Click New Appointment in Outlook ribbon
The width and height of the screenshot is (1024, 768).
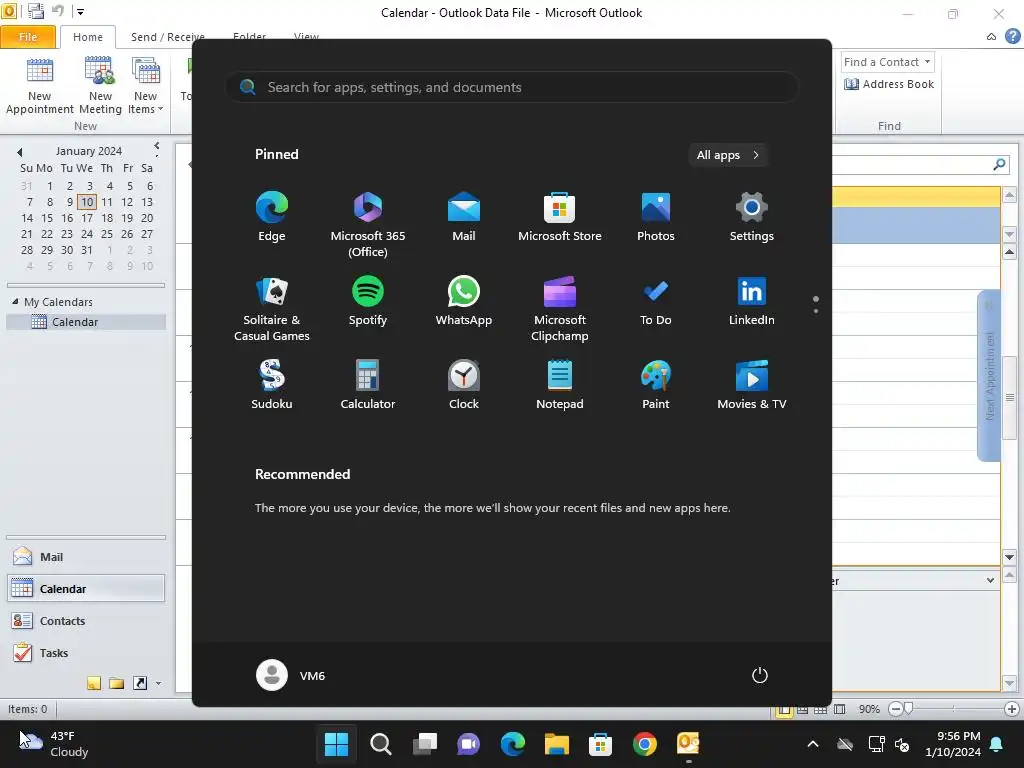(39, 87)
